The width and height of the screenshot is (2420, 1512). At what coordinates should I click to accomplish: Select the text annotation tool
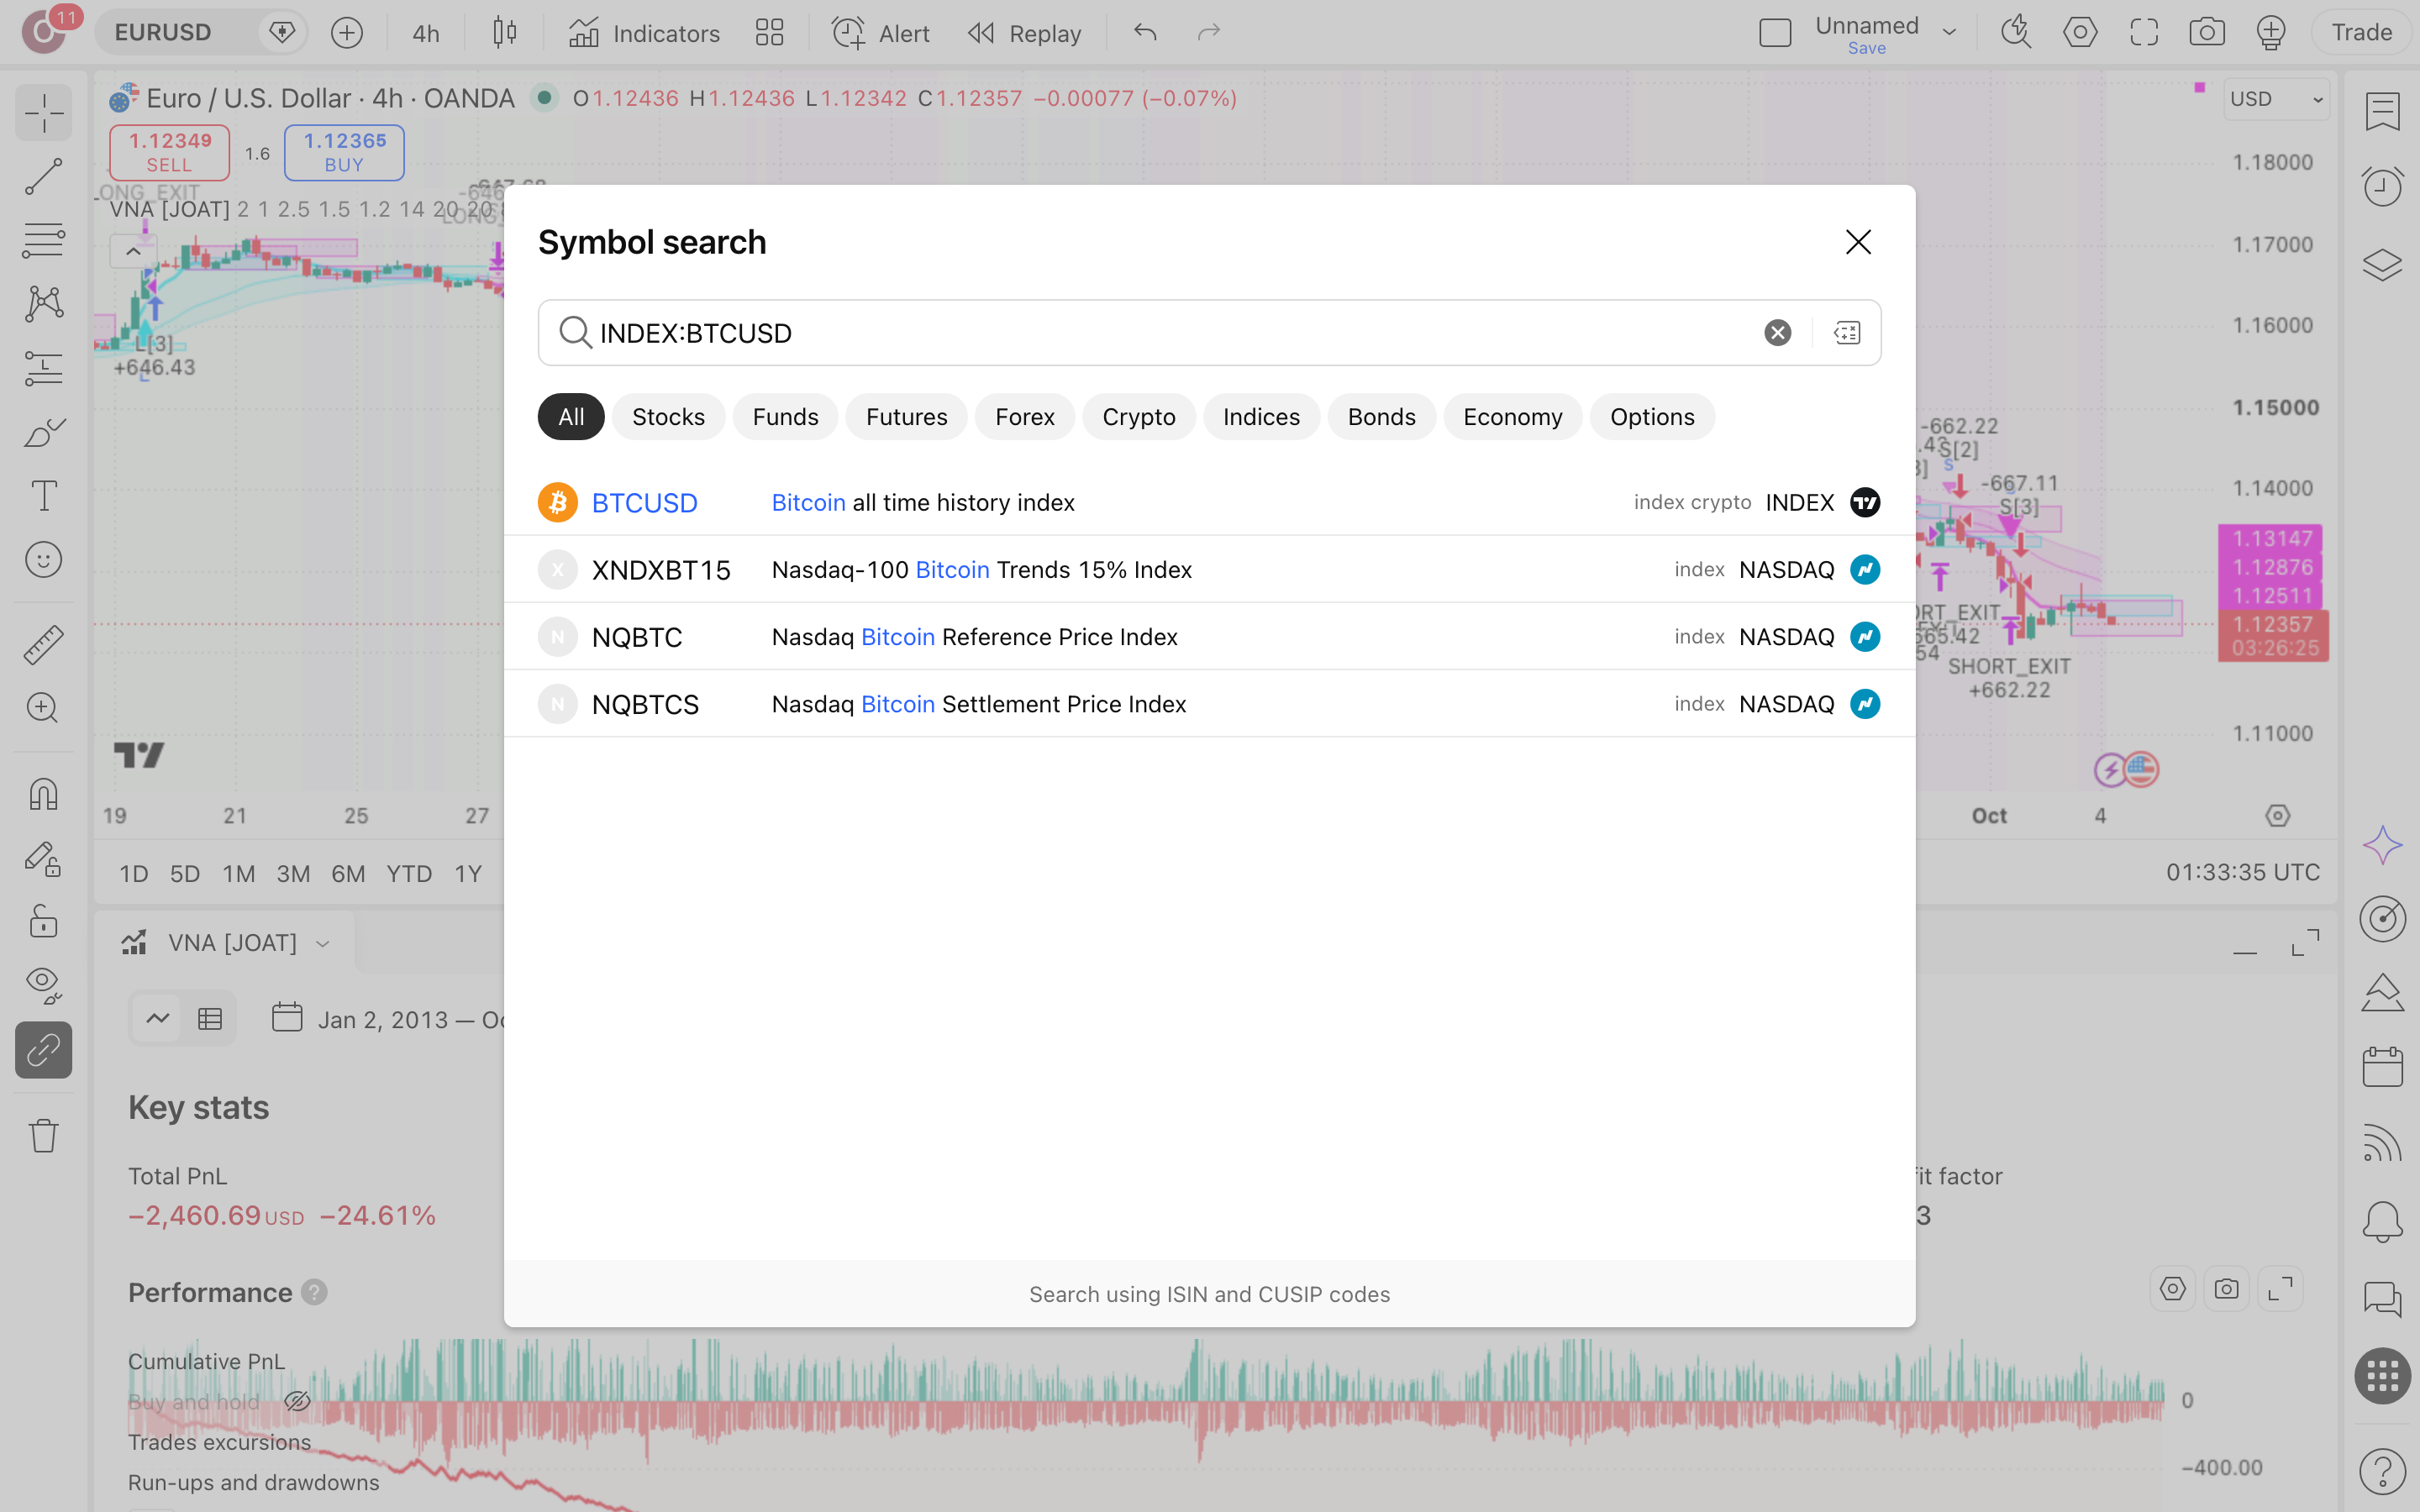pos(43,496)
